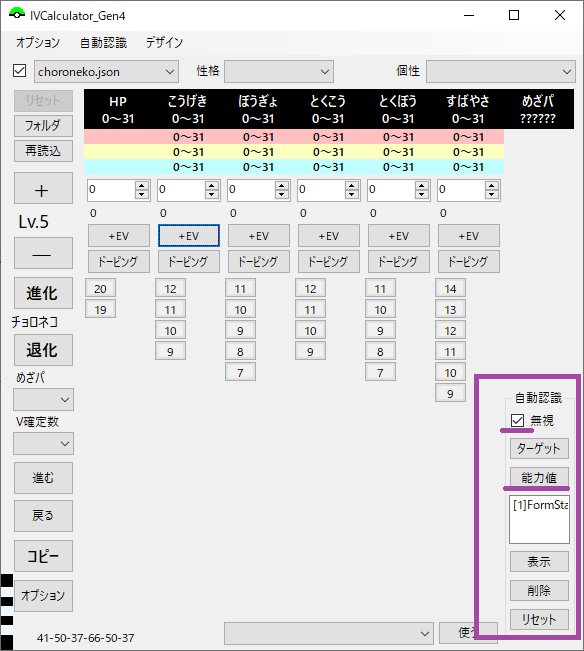This screenshot has height=651, width=584.
Task: Open the デザイン menu
Action: (x=164, y=42)
